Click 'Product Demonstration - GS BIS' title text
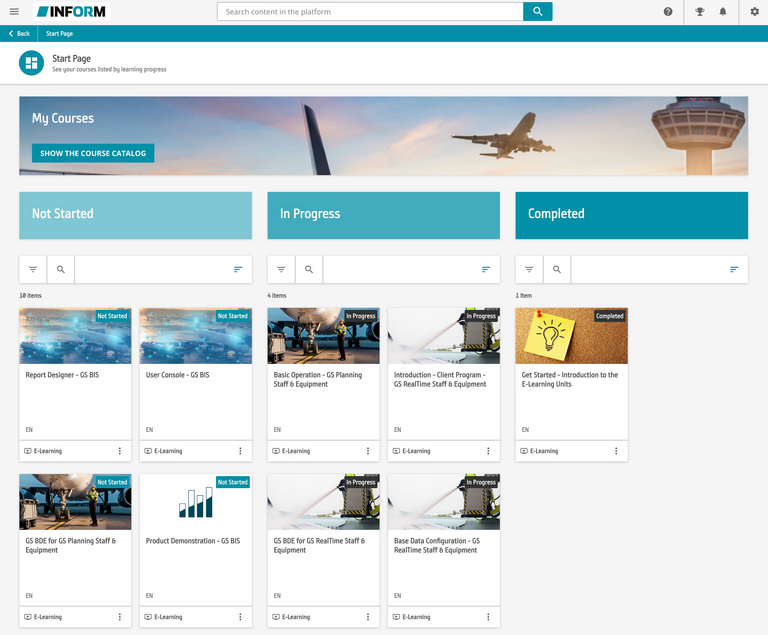Screen dimensions: 768x635 tap(193, 541)
